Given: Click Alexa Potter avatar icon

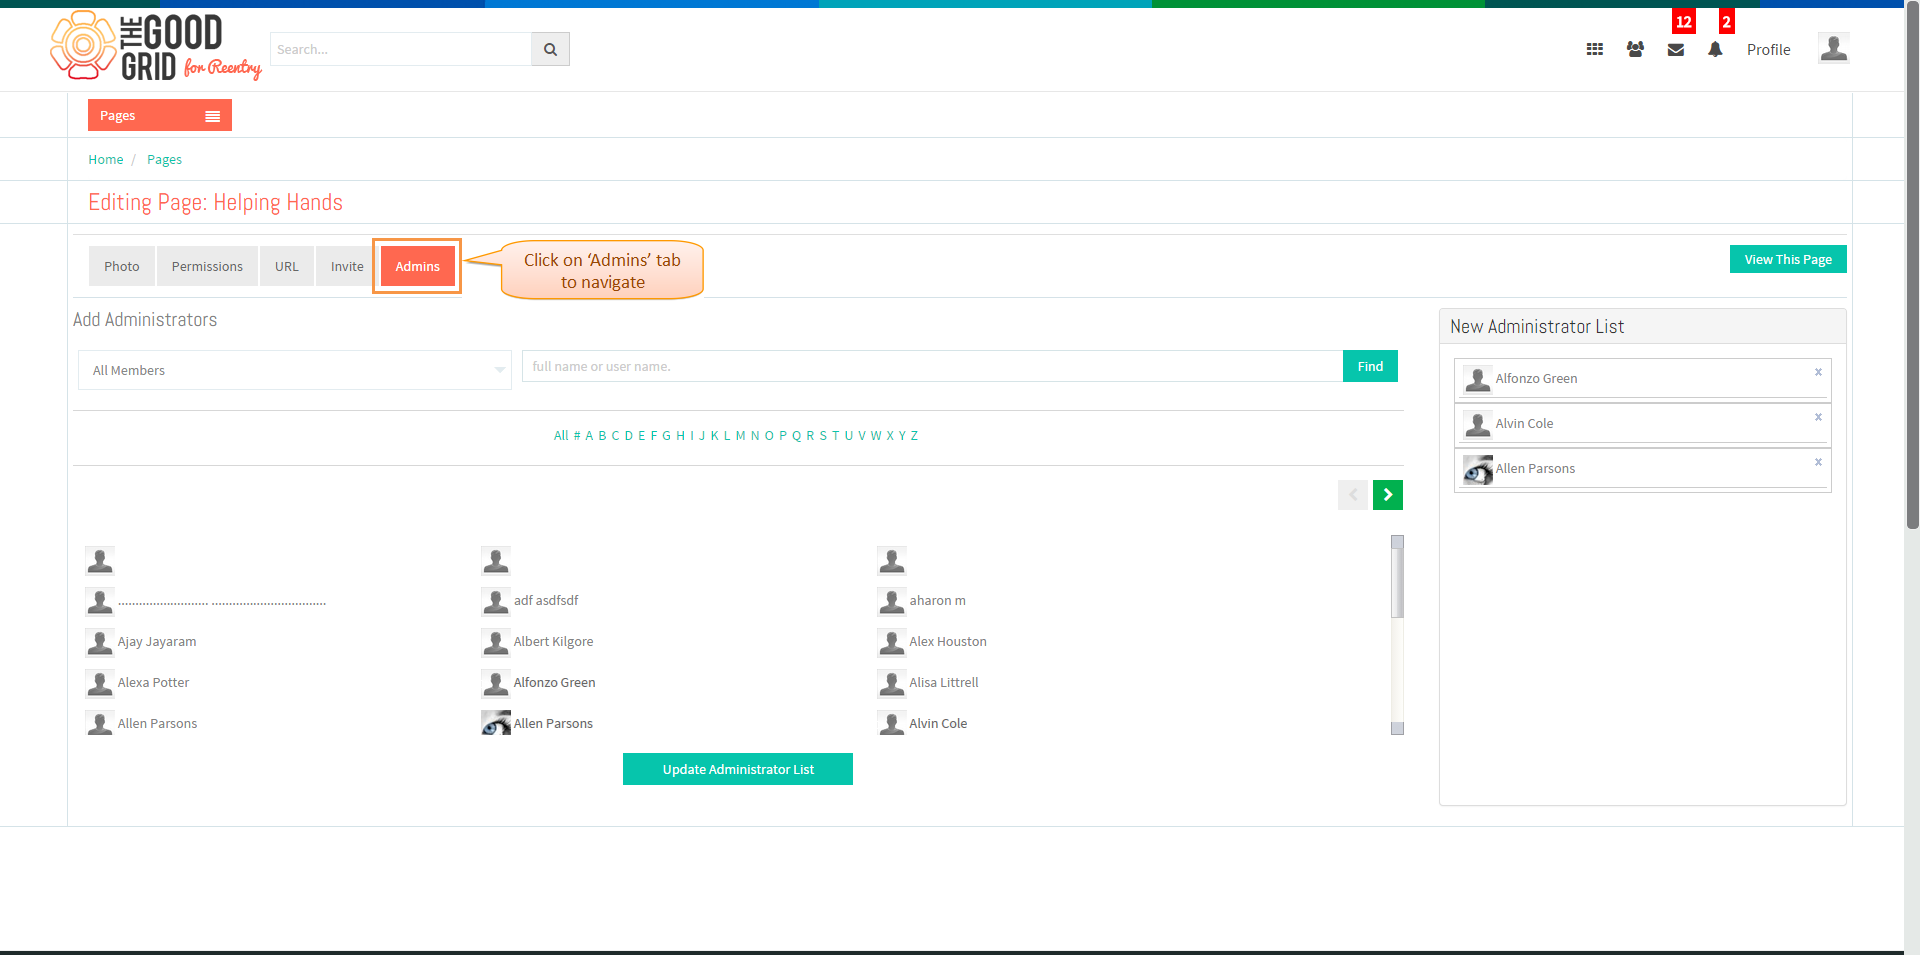Looking at the screenshot, I should pos(100,682).
